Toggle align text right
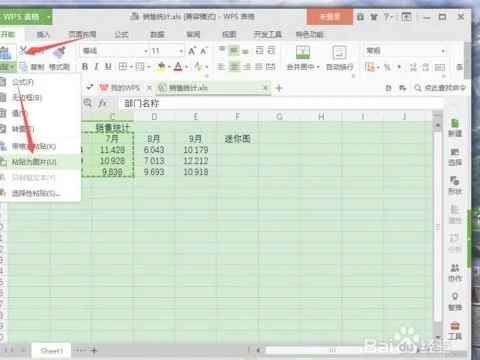Viewport: 480px width, 360px height. 247,67
